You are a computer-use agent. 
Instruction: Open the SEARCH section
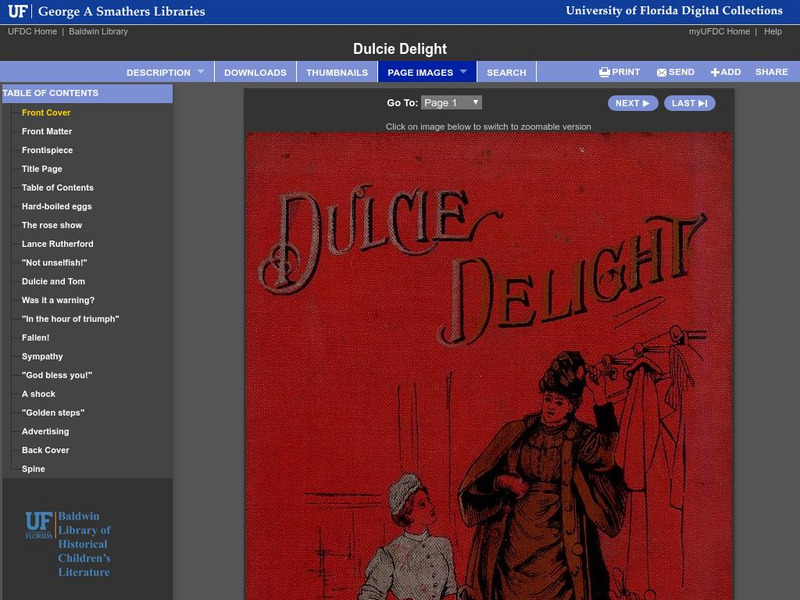[506, 72]
